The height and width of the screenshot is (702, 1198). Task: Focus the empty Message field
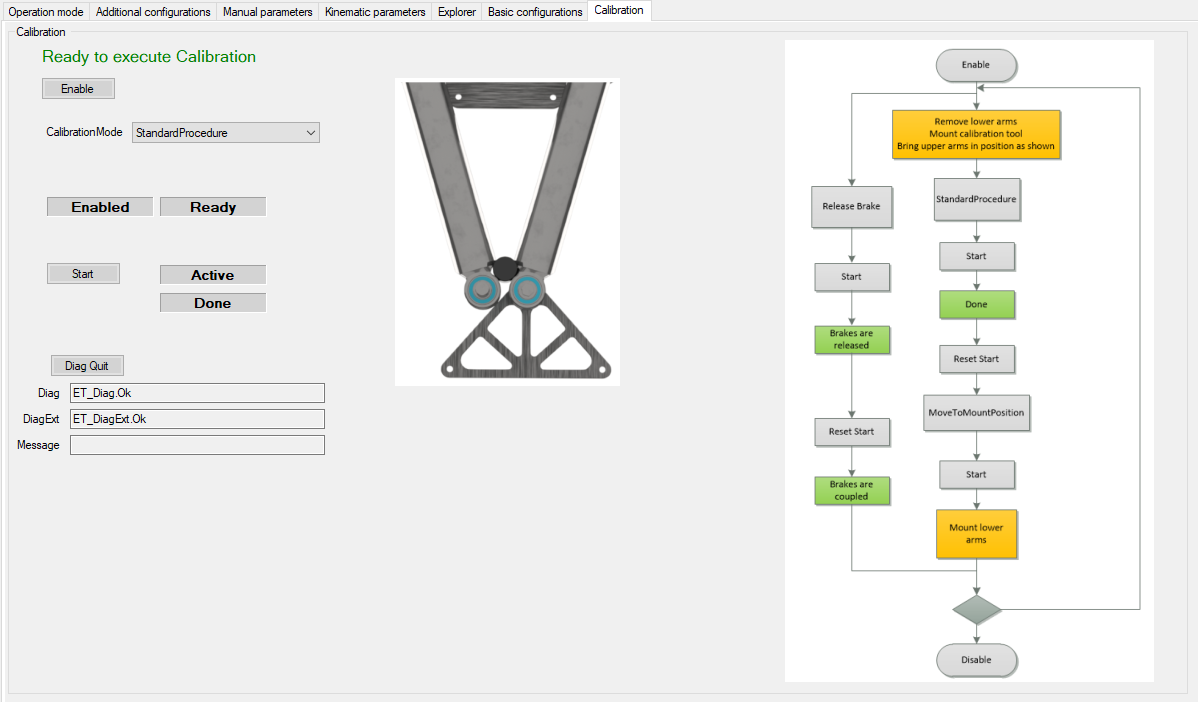click(197, 445)
